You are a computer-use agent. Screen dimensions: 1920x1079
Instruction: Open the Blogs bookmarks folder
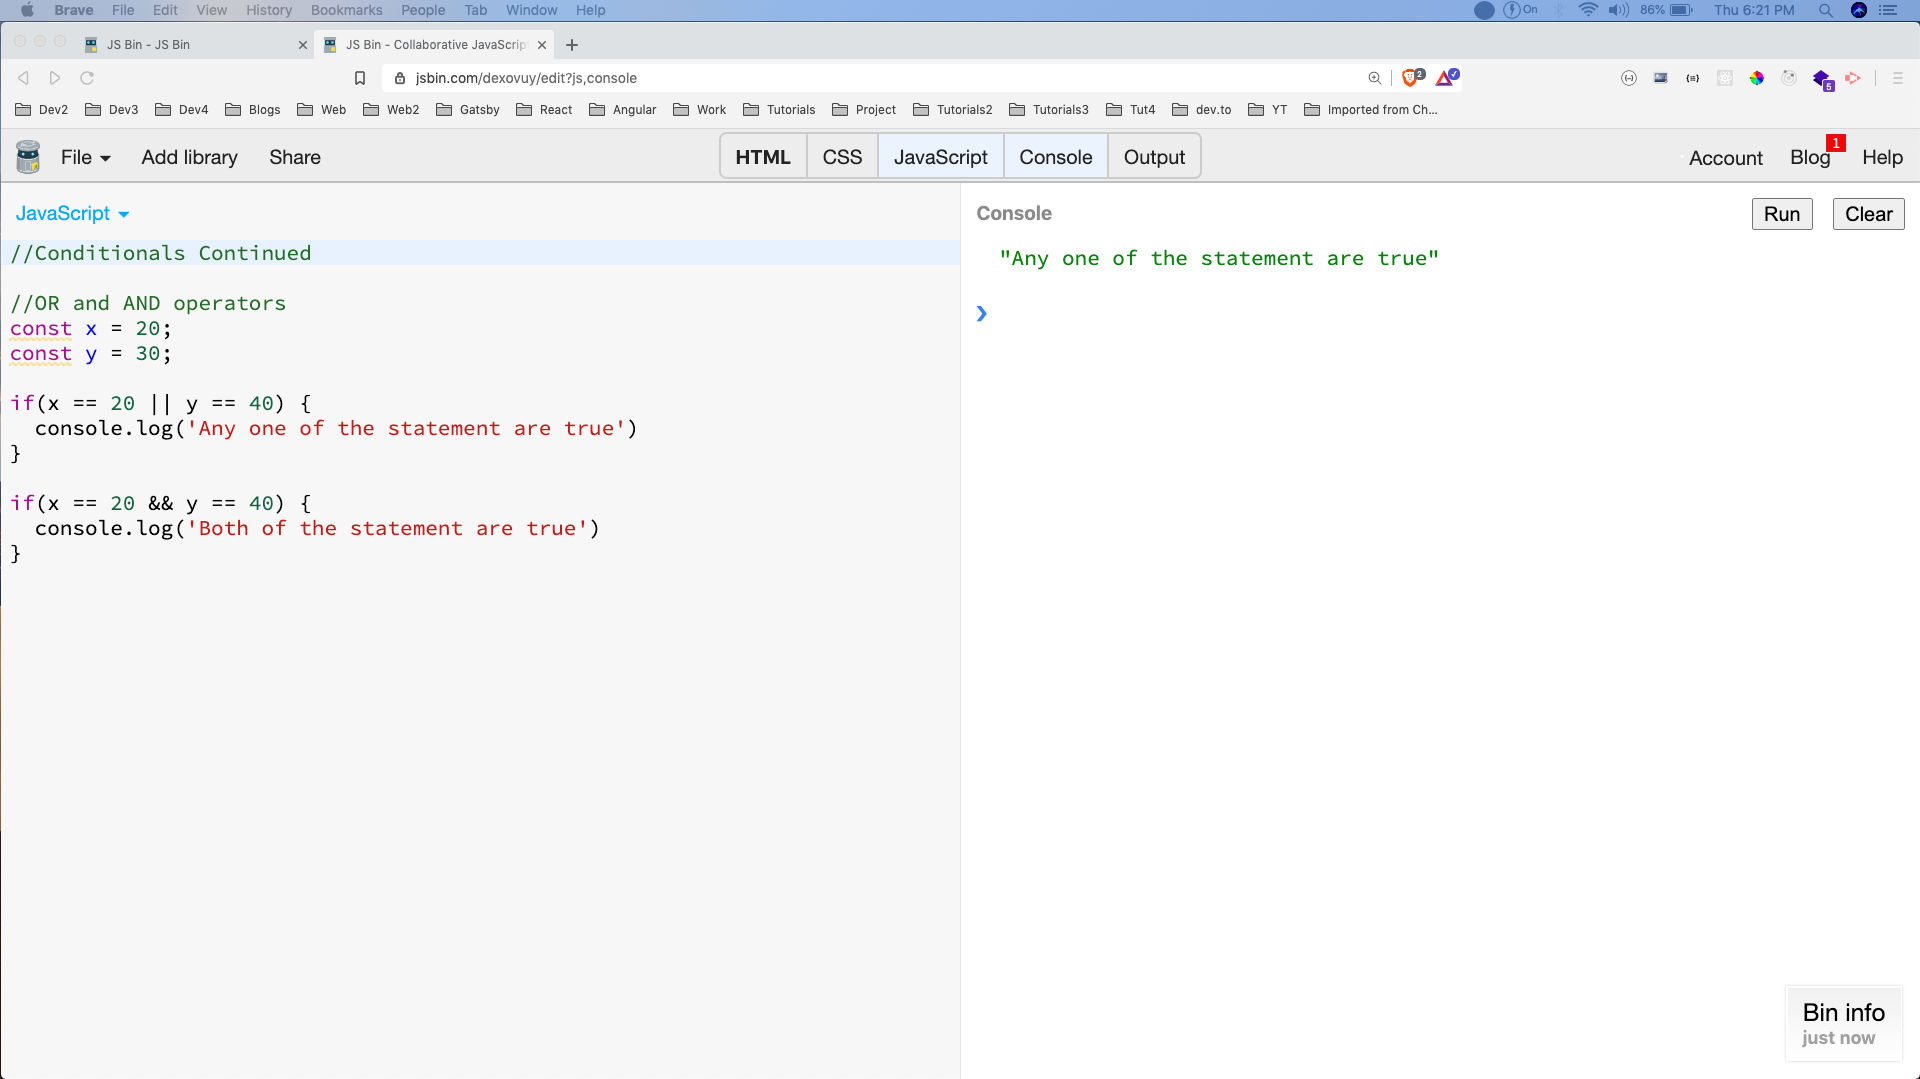253,110
